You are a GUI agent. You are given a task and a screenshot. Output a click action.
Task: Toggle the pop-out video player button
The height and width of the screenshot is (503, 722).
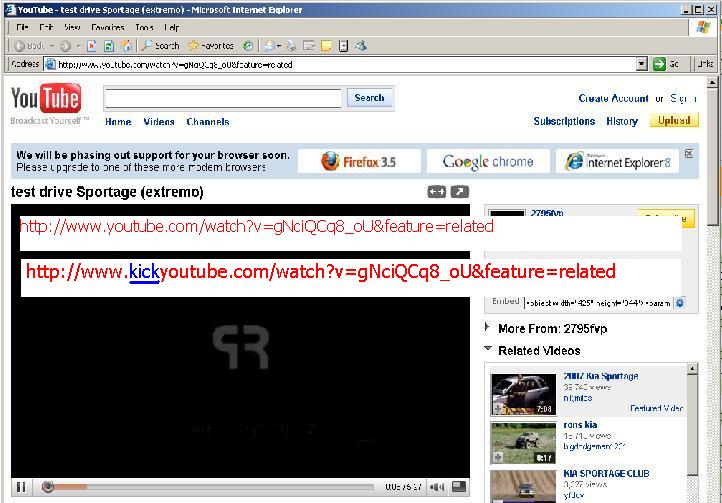tap(458, 192)
